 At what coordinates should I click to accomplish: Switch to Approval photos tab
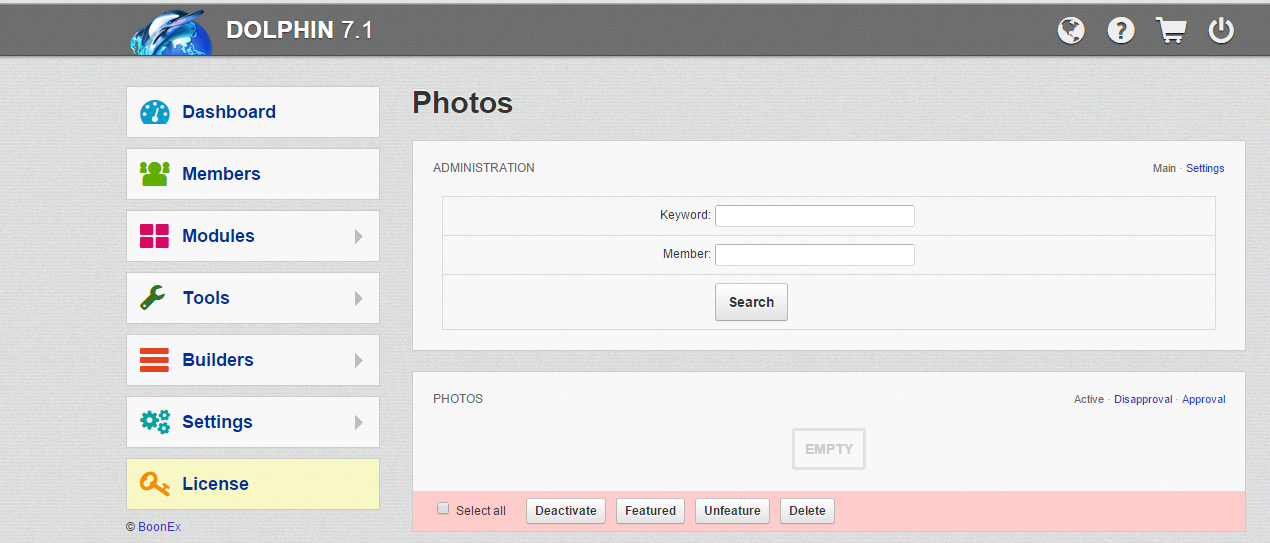pos(1203,399)
